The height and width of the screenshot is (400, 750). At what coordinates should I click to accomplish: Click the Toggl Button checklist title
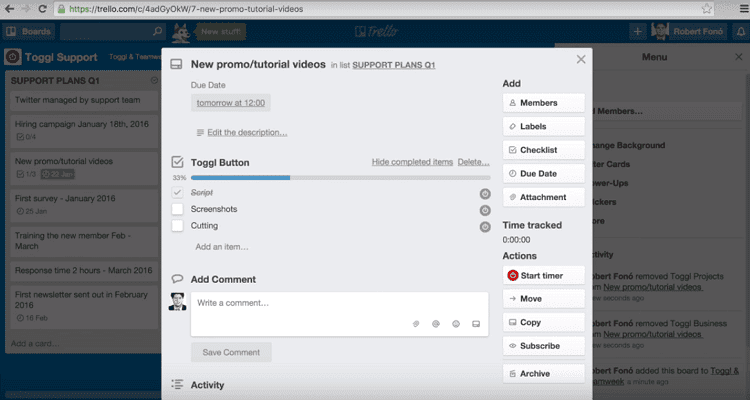(220, 163)
